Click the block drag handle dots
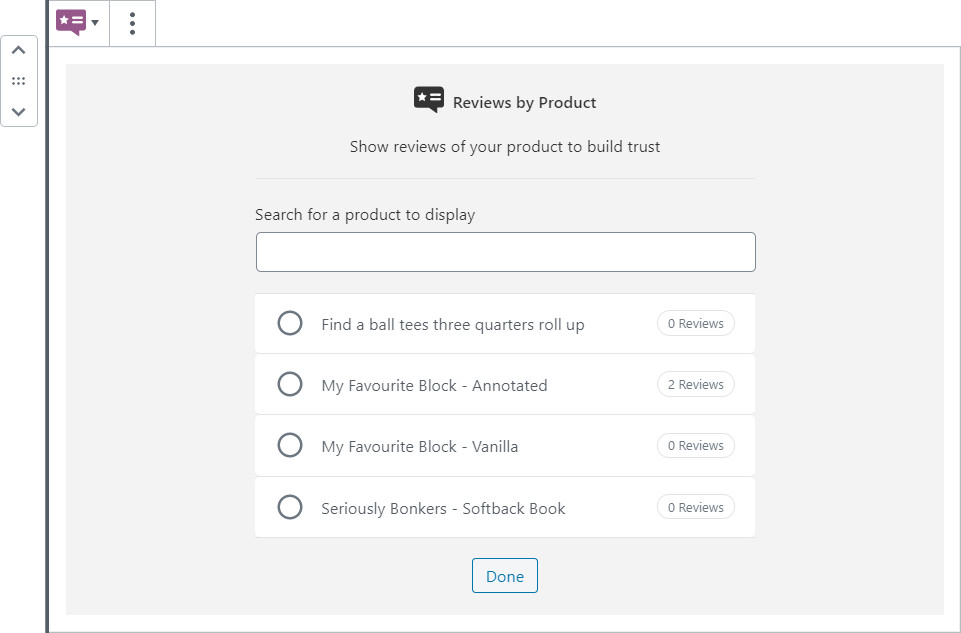Viewport: 961px width, 633px height. click(18, 81)
